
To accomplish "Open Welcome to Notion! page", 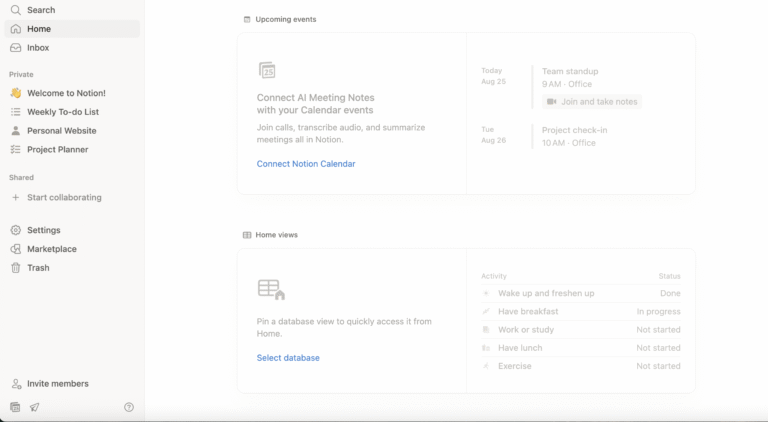I will (72, 93).
